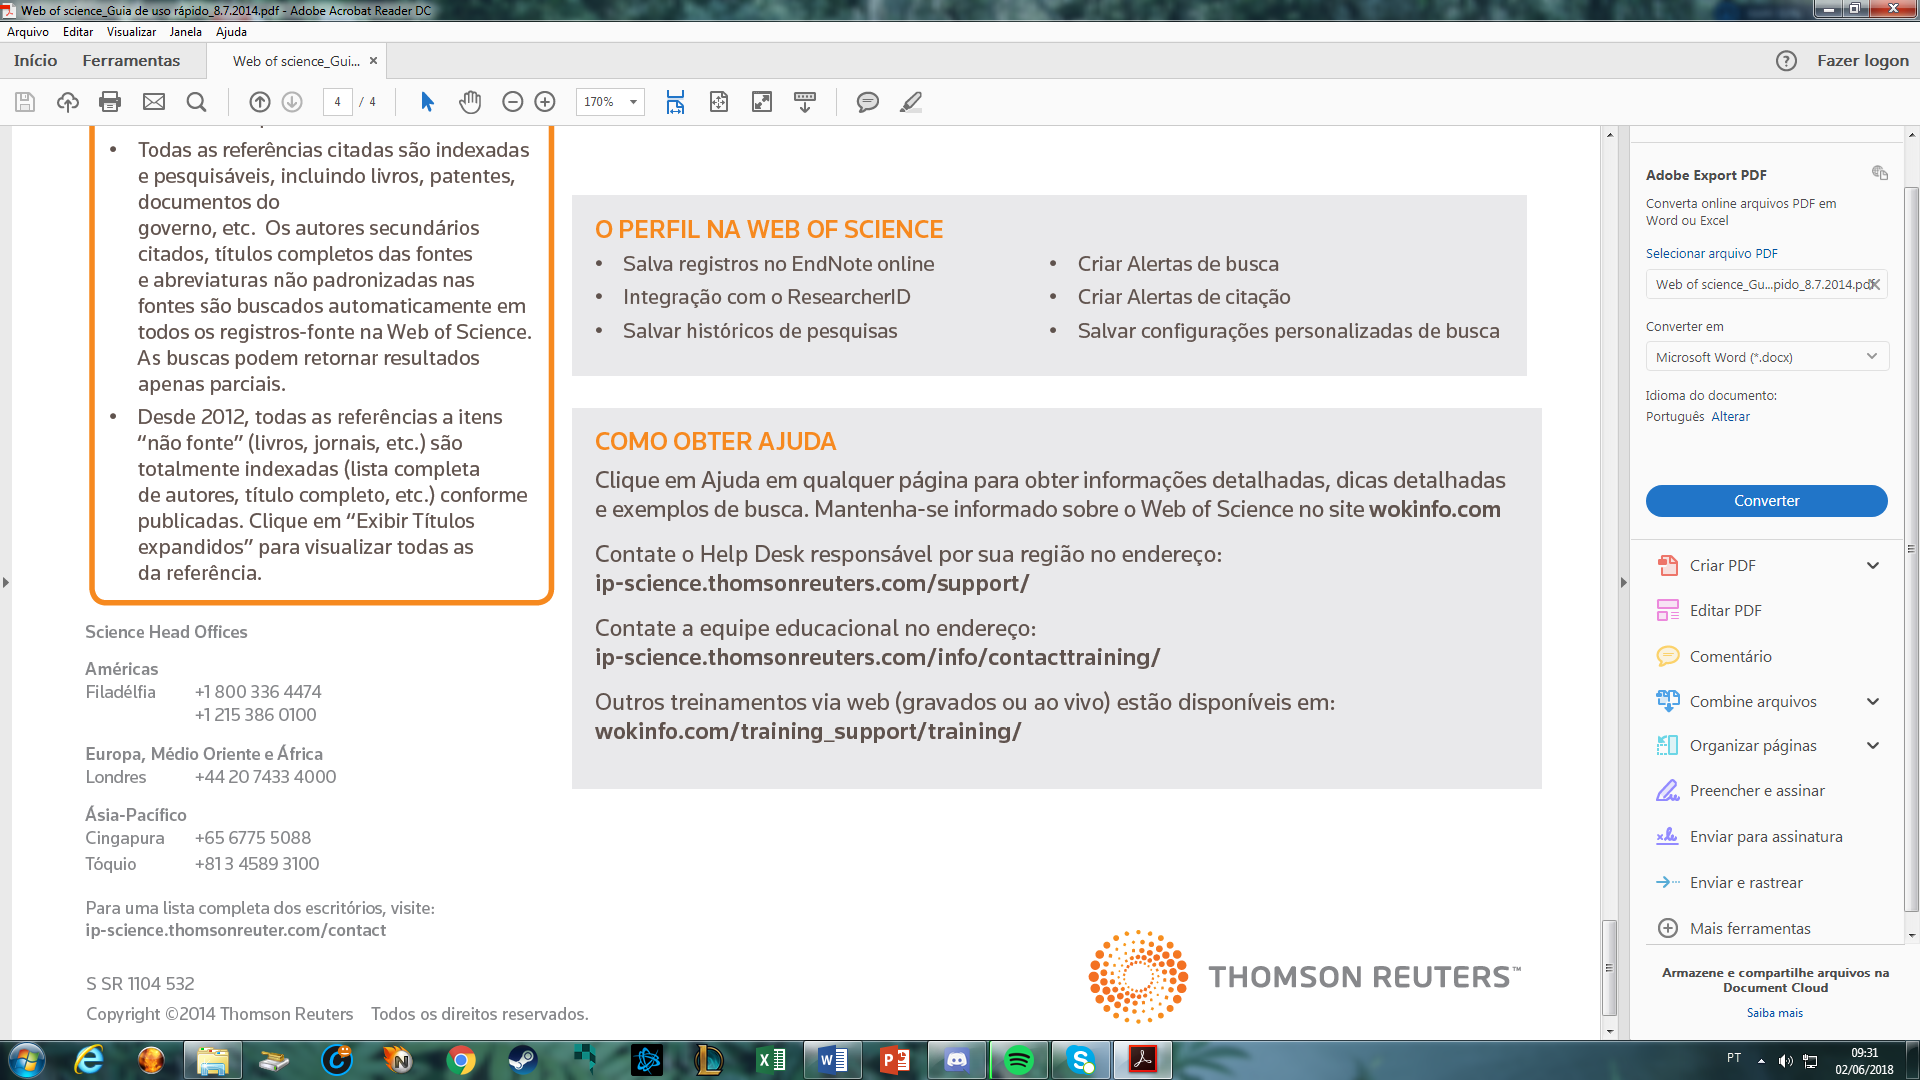Click the Print file icon
This screenshot has width=1920, height=1080.
[110, 102]
